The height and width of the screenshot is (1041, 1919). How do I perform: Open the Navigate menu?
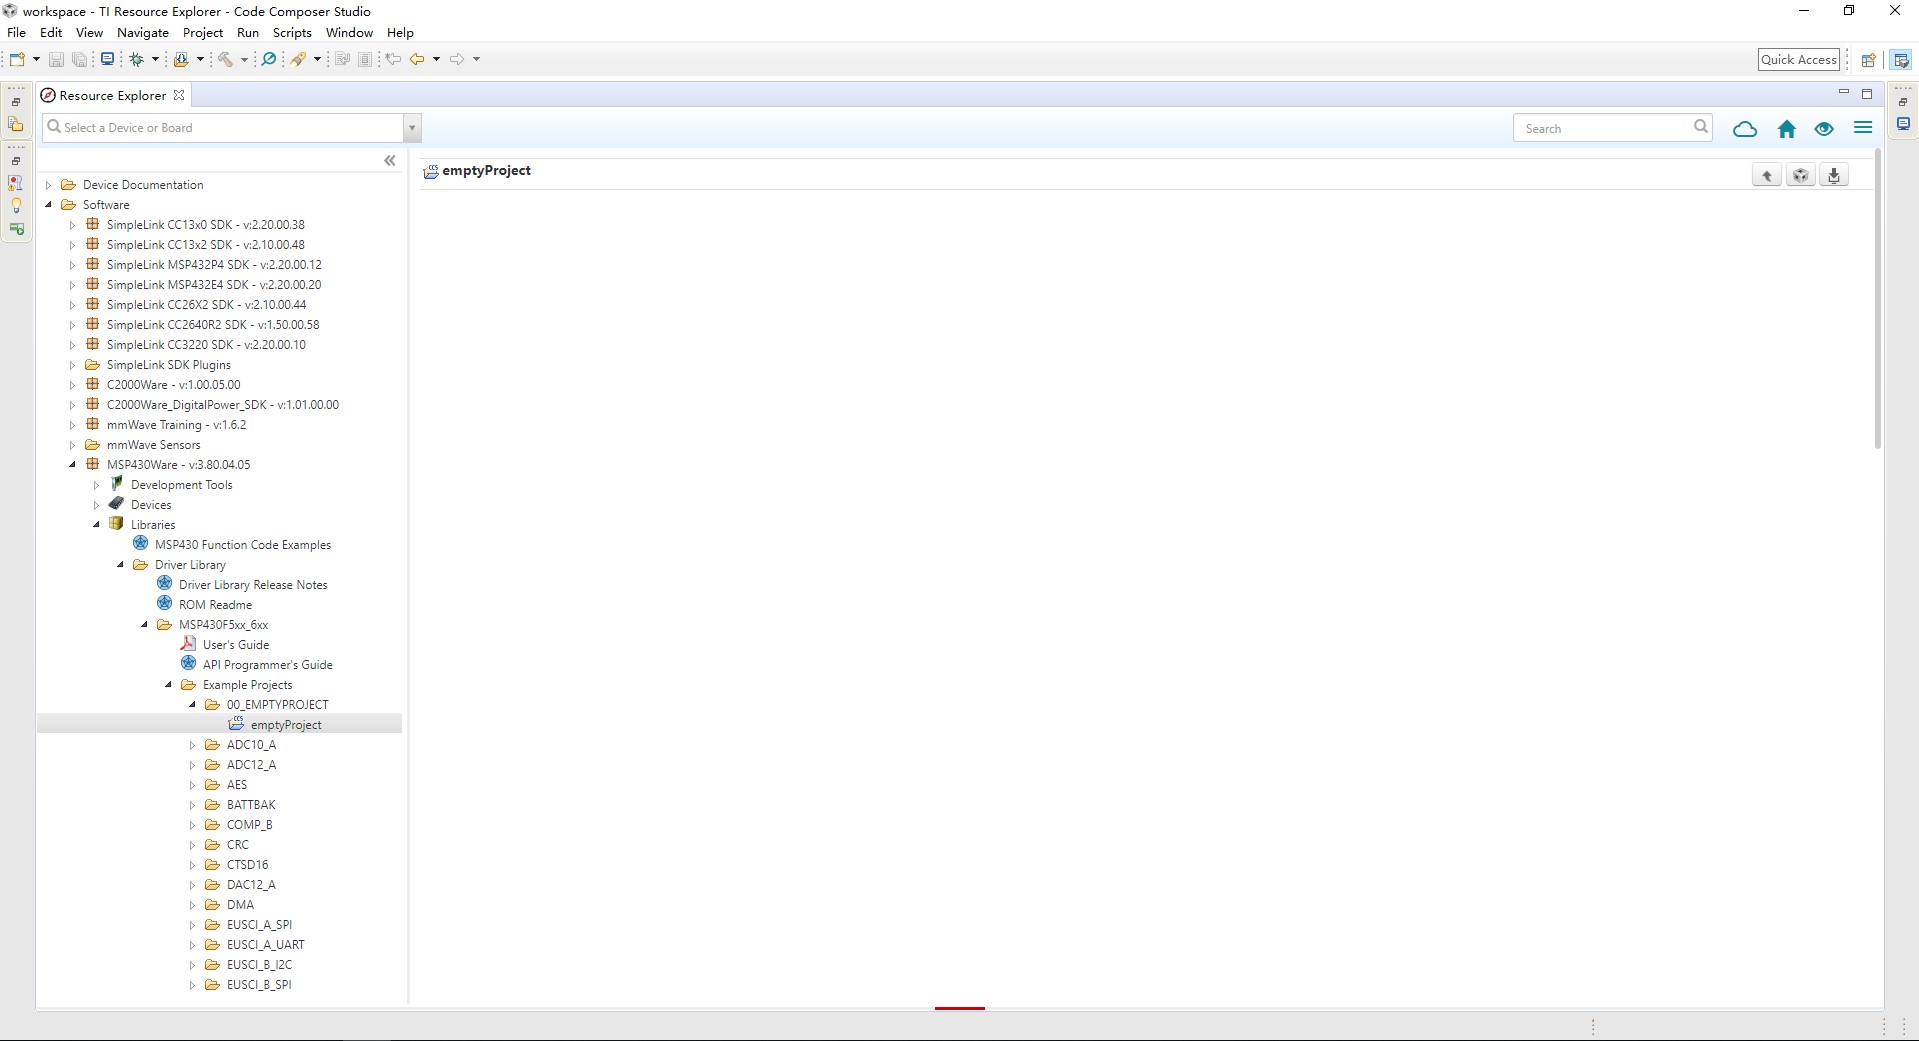[143, 33]
